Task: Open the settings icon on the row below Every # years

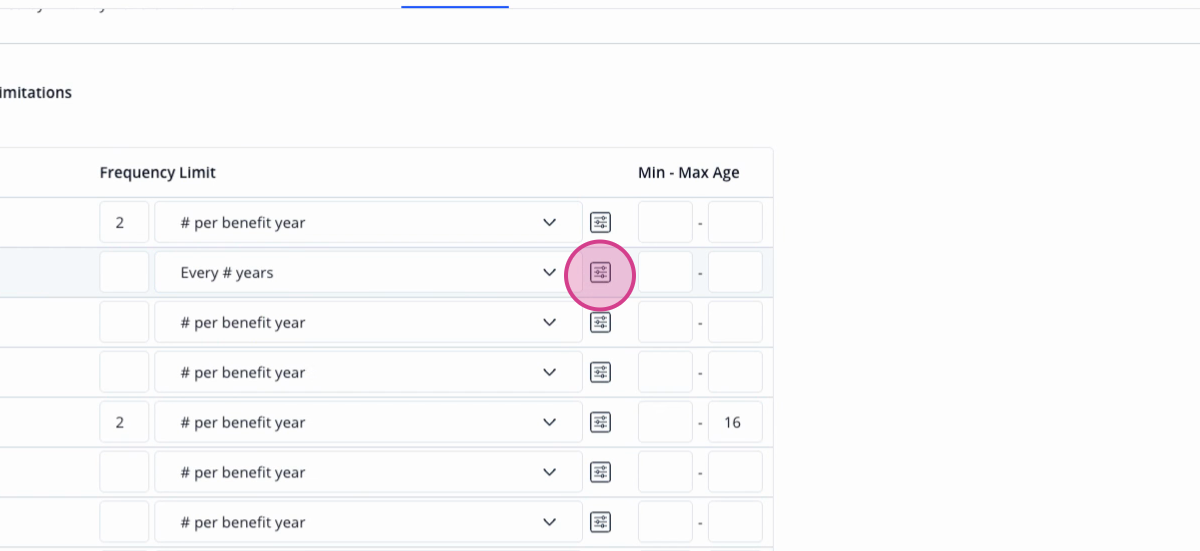Action: pyautogui.click(x=600, y=322)
